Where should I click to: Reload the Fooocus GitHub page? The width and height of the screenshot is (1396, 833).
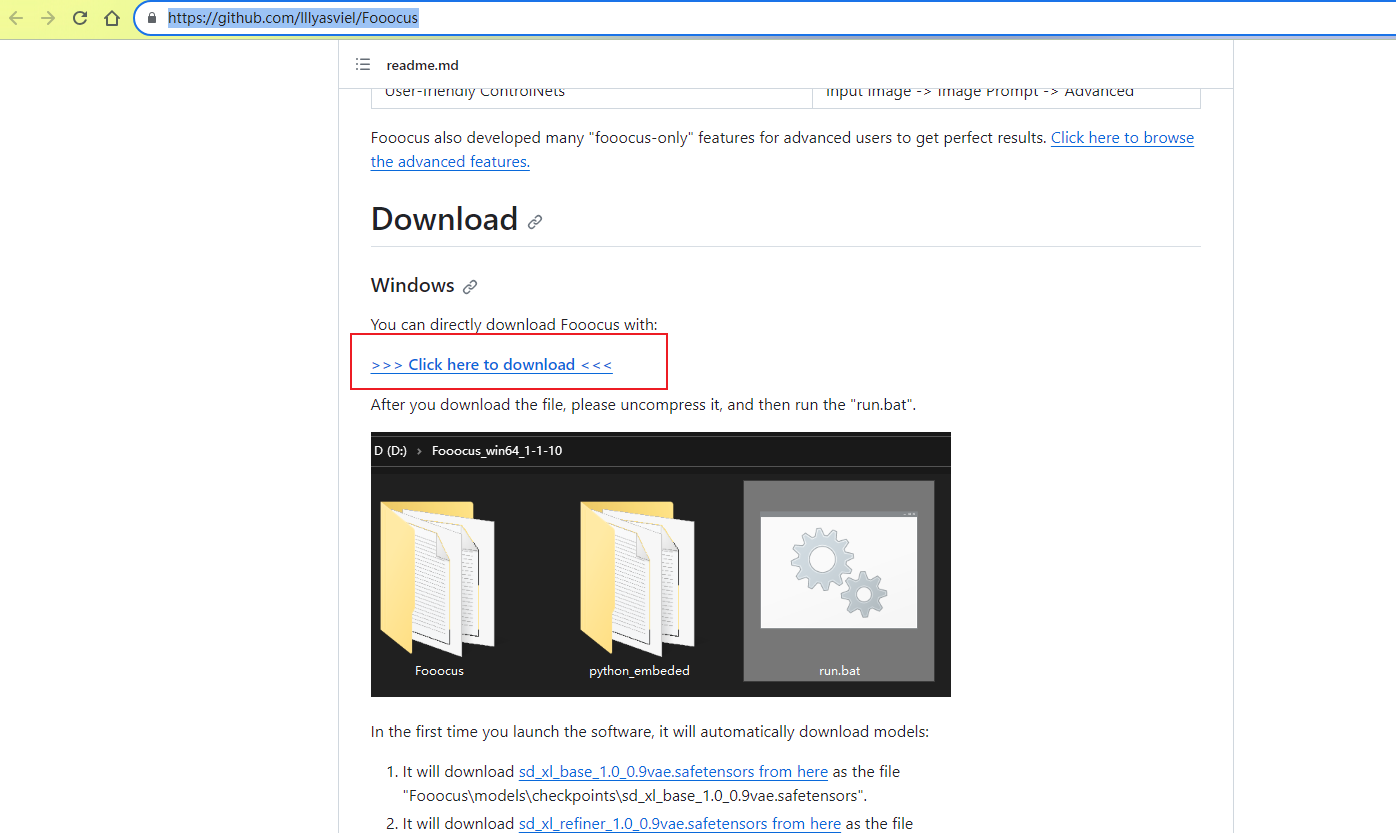[x=79, y=17]
